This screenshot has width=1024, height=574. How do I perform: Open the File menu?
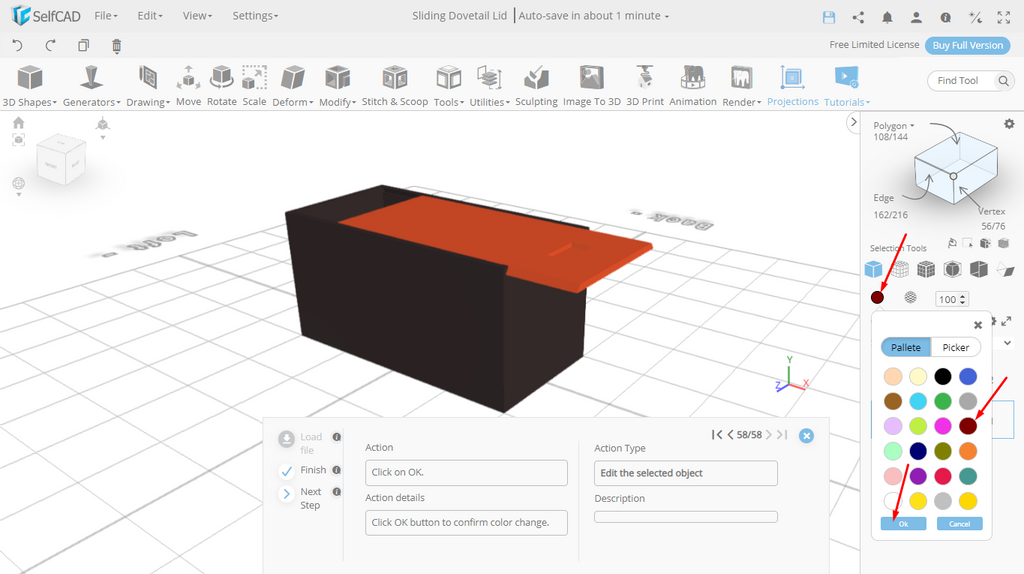point(106,16)
